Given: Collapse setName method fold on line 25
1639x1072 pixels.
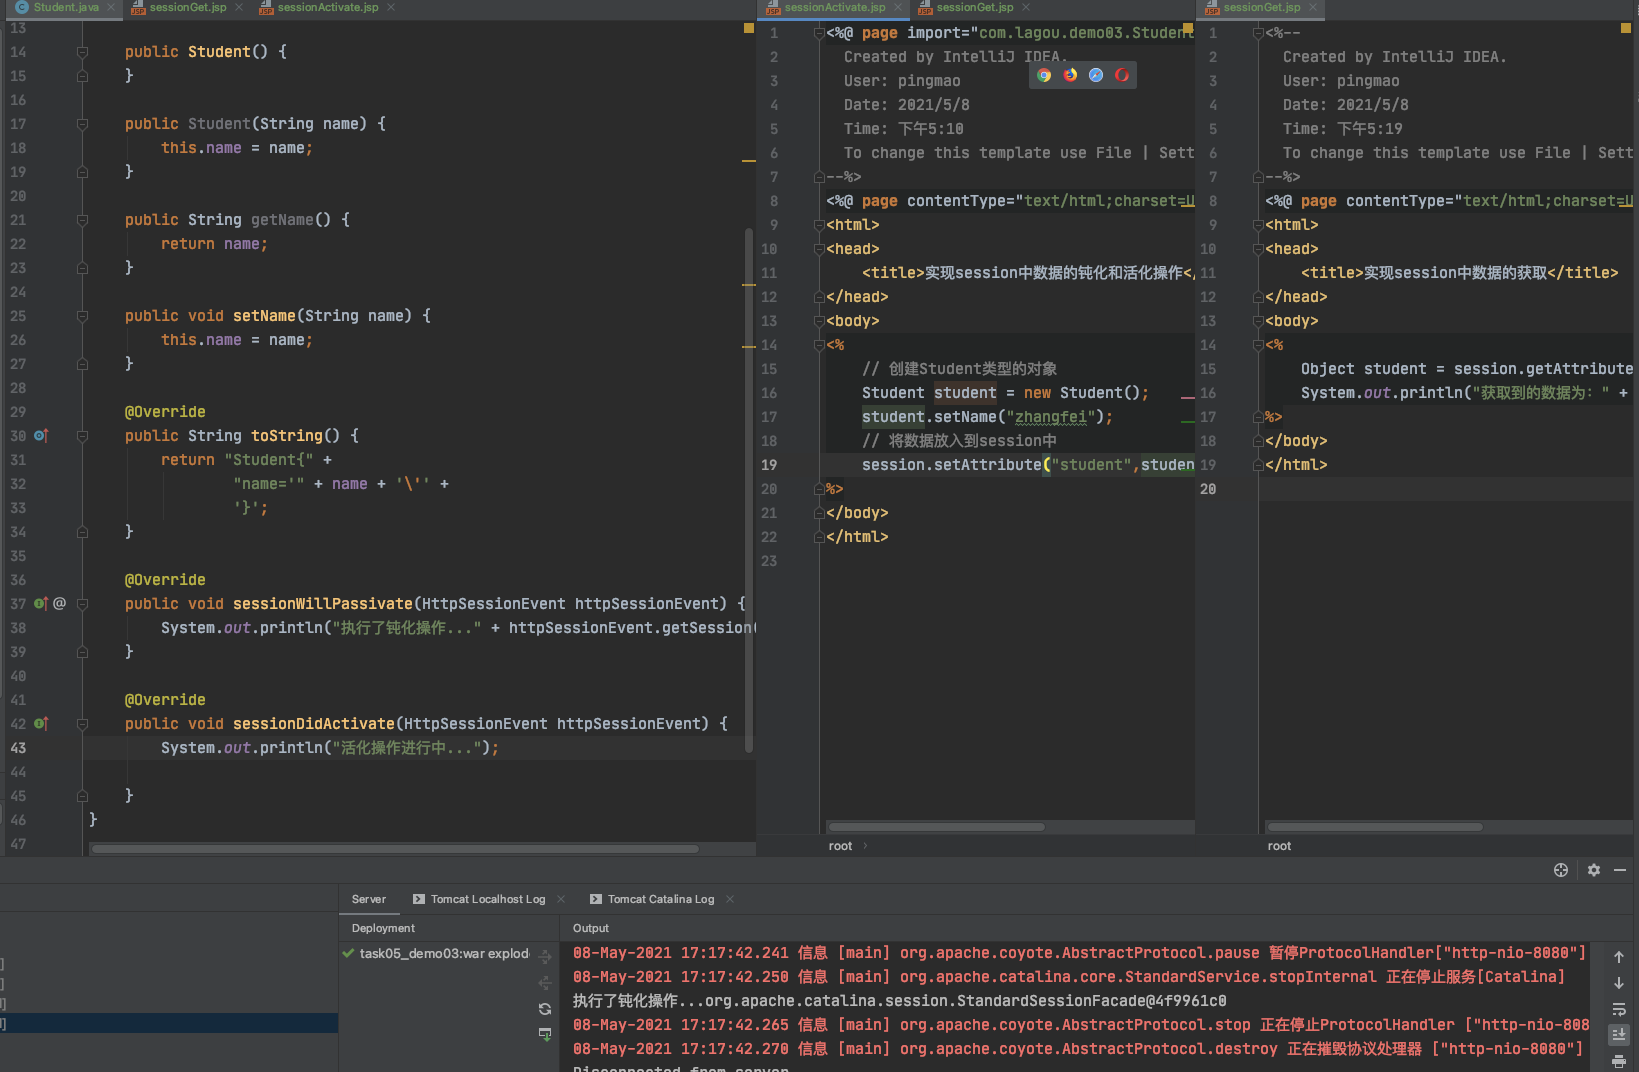Looking at the screenshot, I should pyautogui.click(x=82, y=316).
